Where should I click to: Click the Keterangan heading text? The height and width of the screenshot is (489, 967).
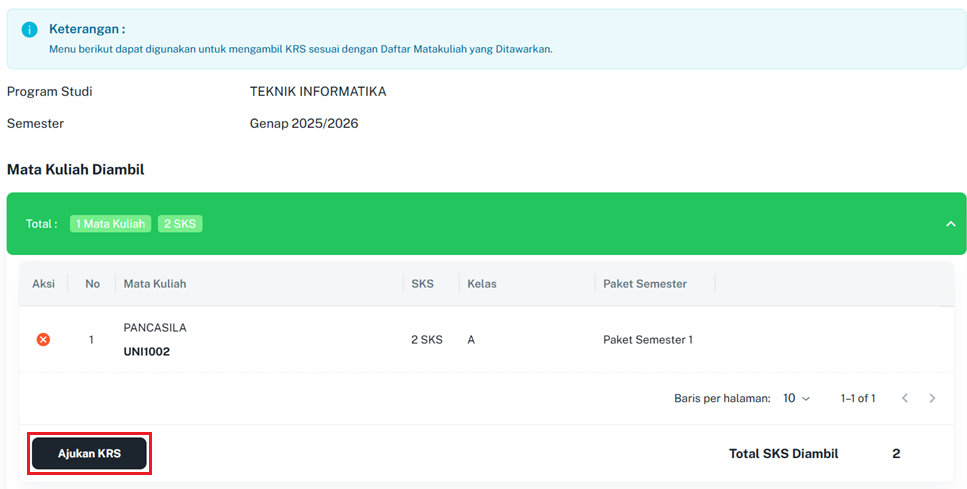click(x=87, y=29)
